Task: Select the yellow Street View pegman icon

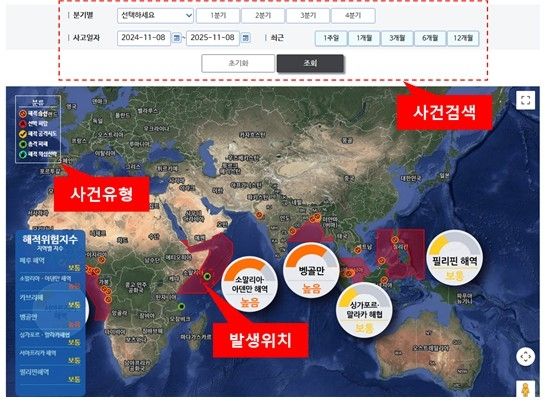Action: (x=525, y=389)
